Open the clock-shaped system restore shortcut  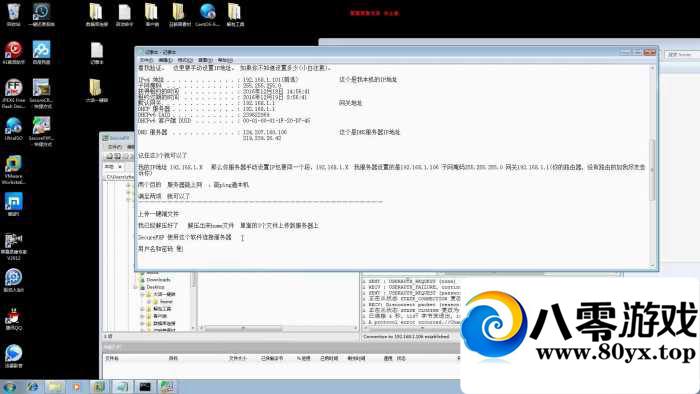click(x=41, y=14)
